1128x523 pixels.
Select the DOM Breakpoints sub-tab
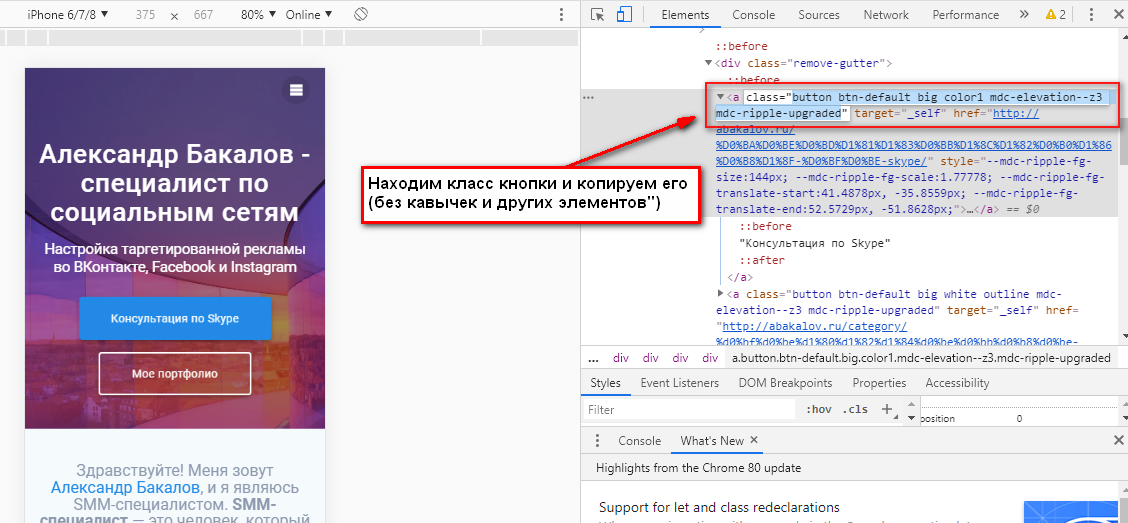tap(786, 383)
